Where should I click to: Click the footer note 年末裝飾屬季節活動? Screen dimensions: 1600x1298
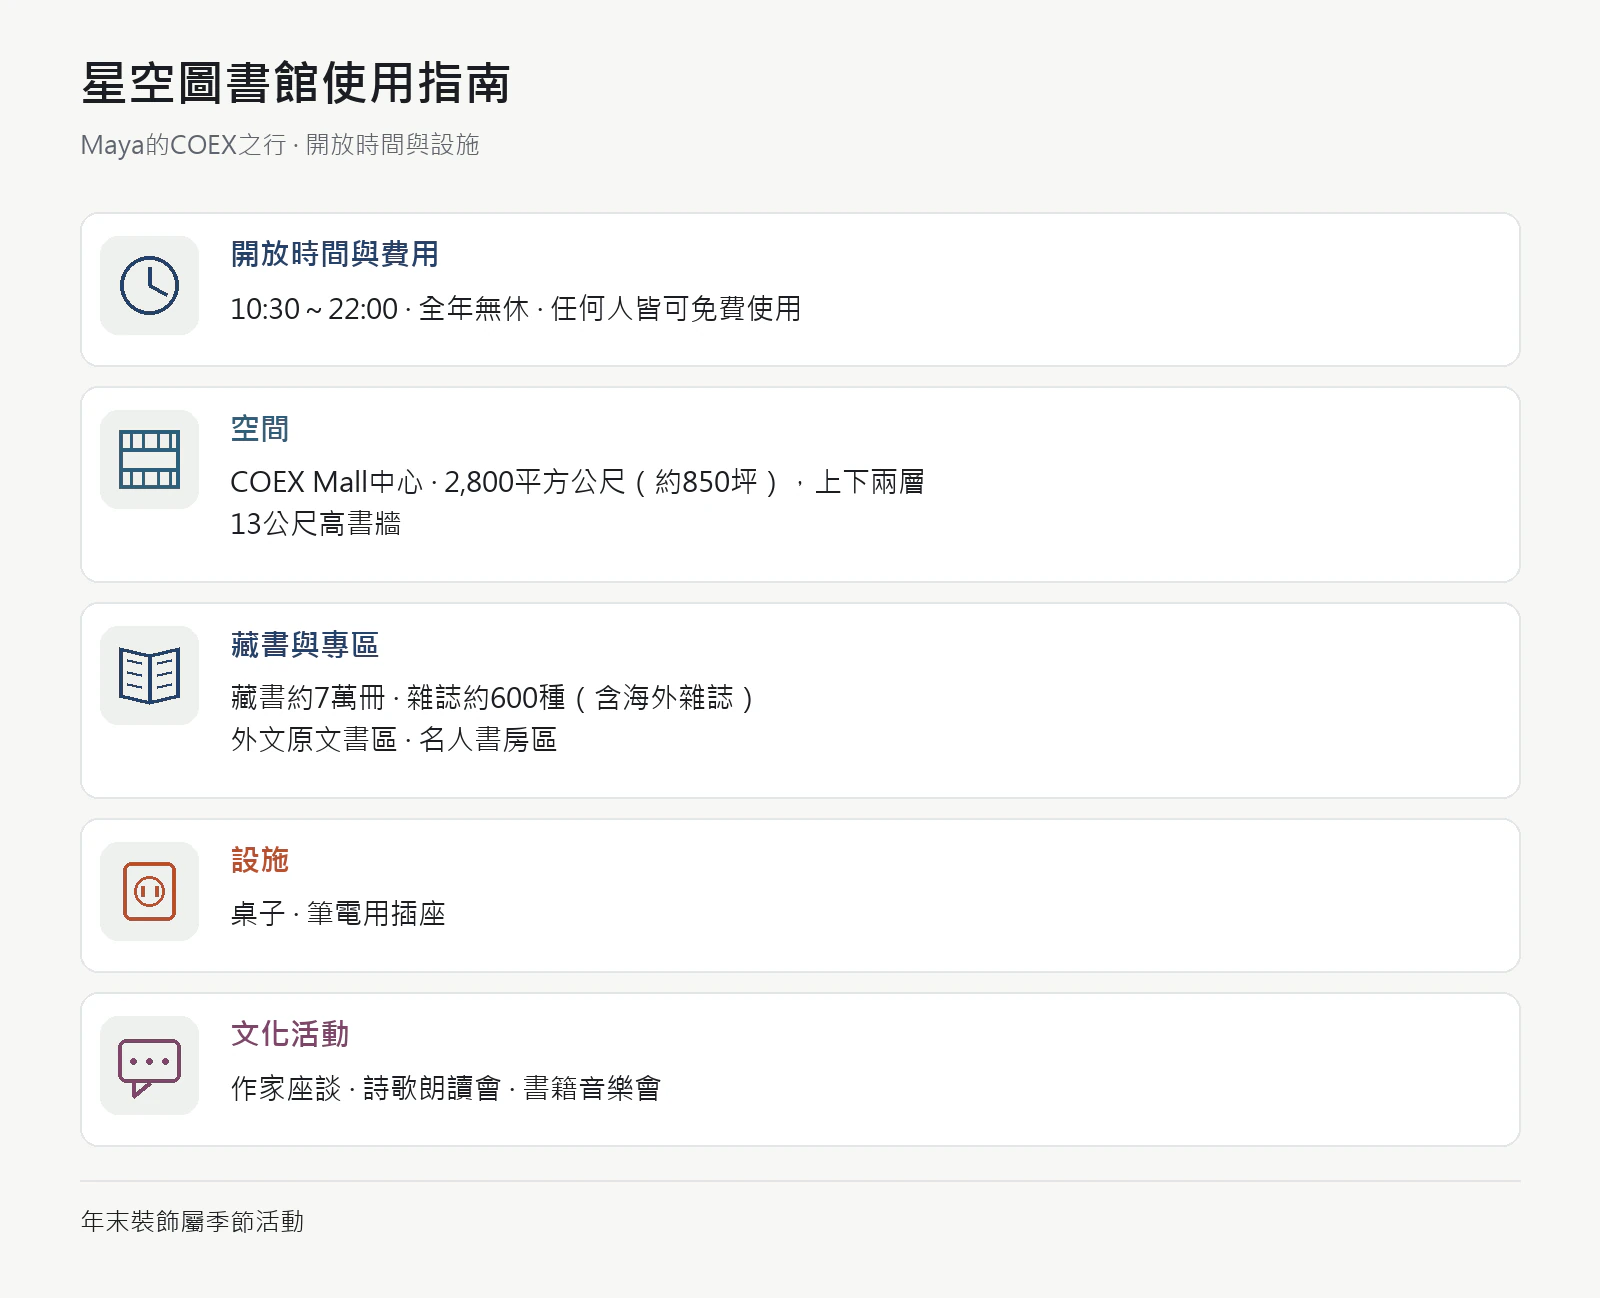point(192,1221)
